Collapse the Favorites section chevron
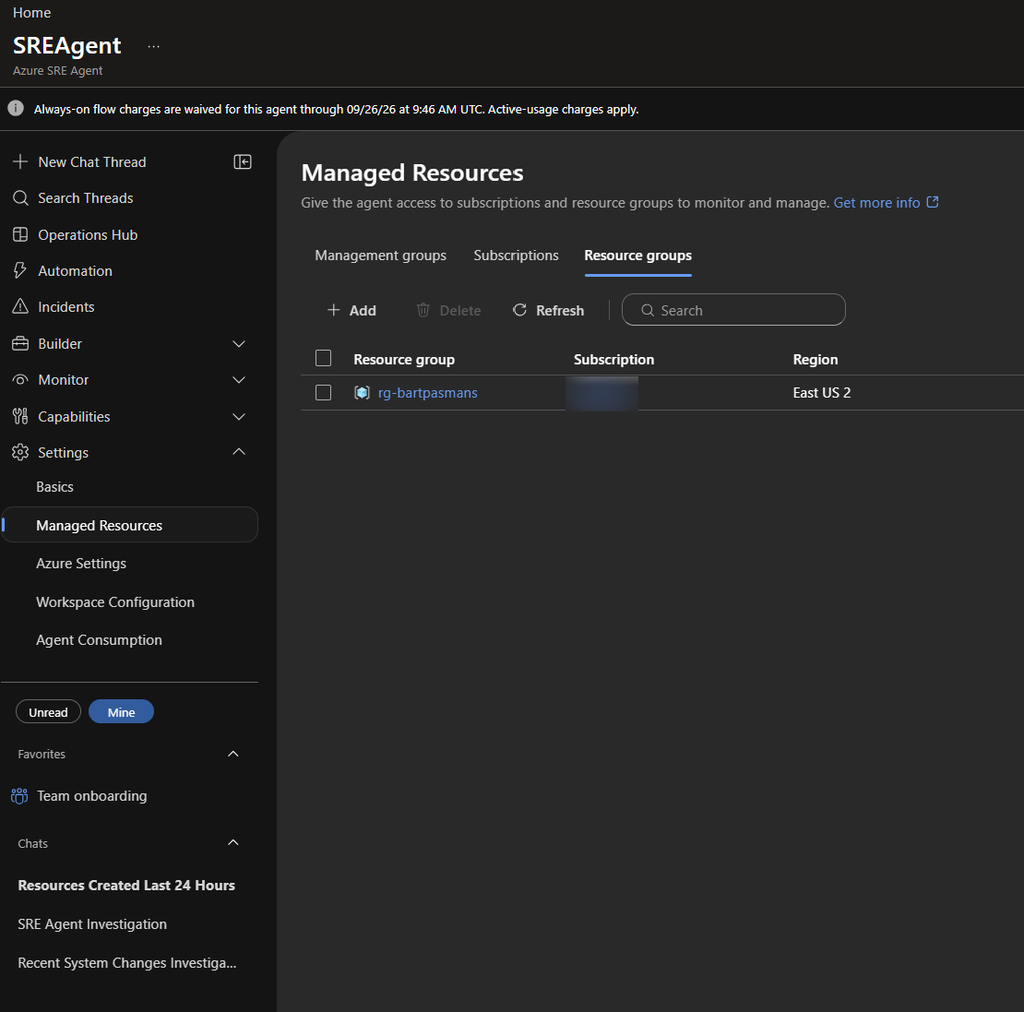Image resolution: width=1024 pixels, height=1012 pixels. click(233, 753)
